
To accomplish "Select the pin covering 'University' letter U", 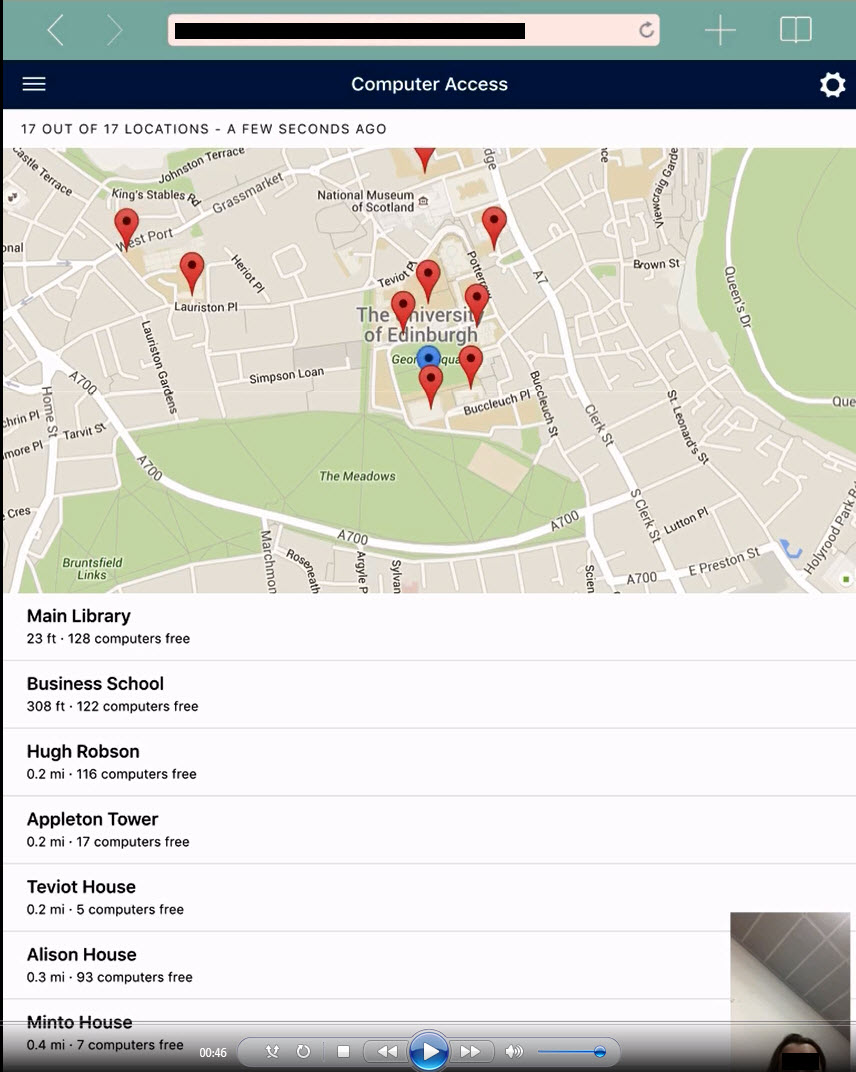I will pos(403,311).
